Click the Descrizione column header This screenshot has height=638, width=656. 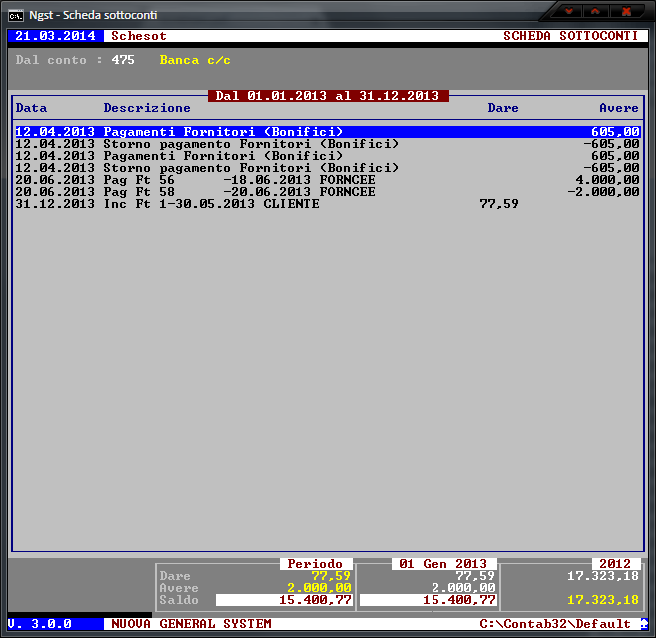pos(147,108)
